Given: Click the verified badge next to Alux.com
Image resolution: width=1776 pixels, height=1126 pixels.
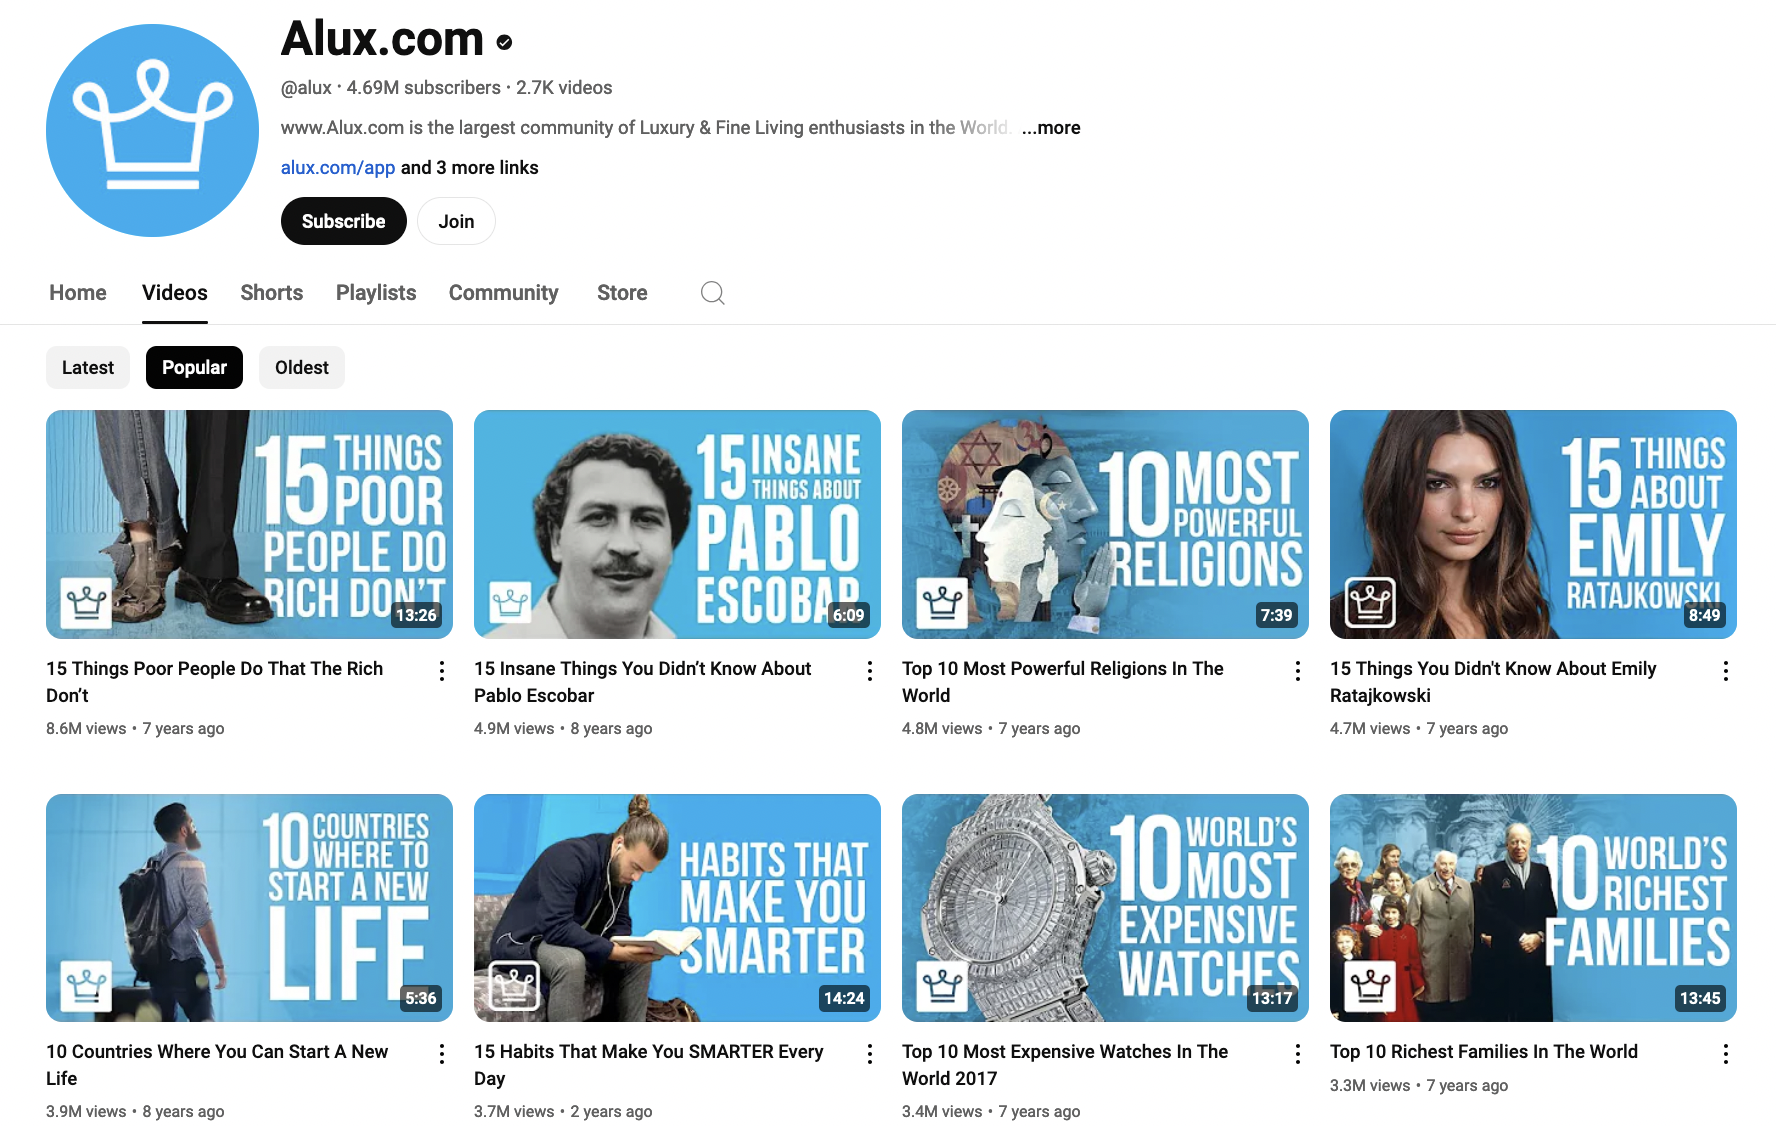Looking at the screenshot, I should click(x=505, y=42).
